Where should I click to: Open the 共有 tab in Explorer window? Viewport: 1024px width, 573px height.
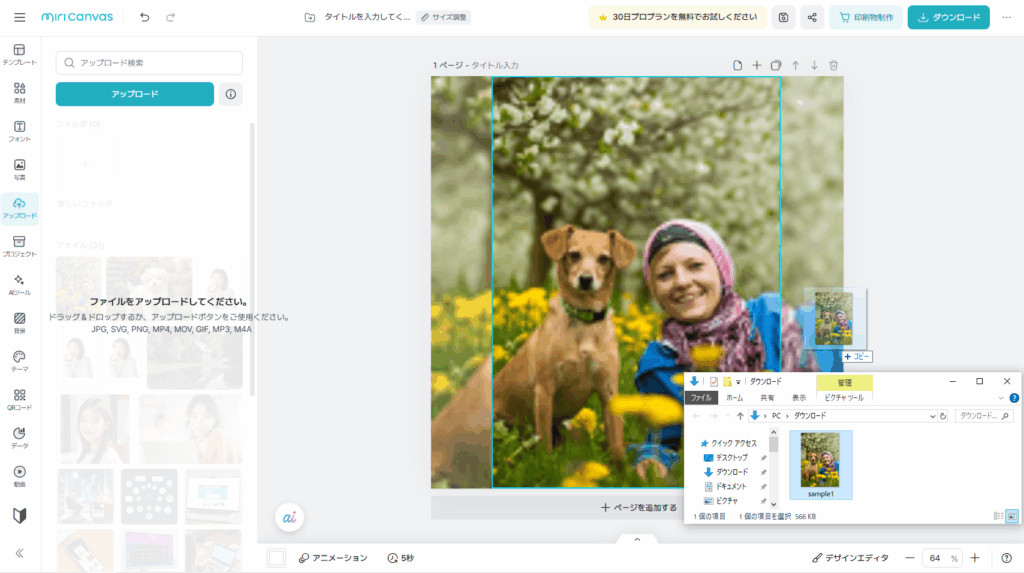tap(767, 398)
